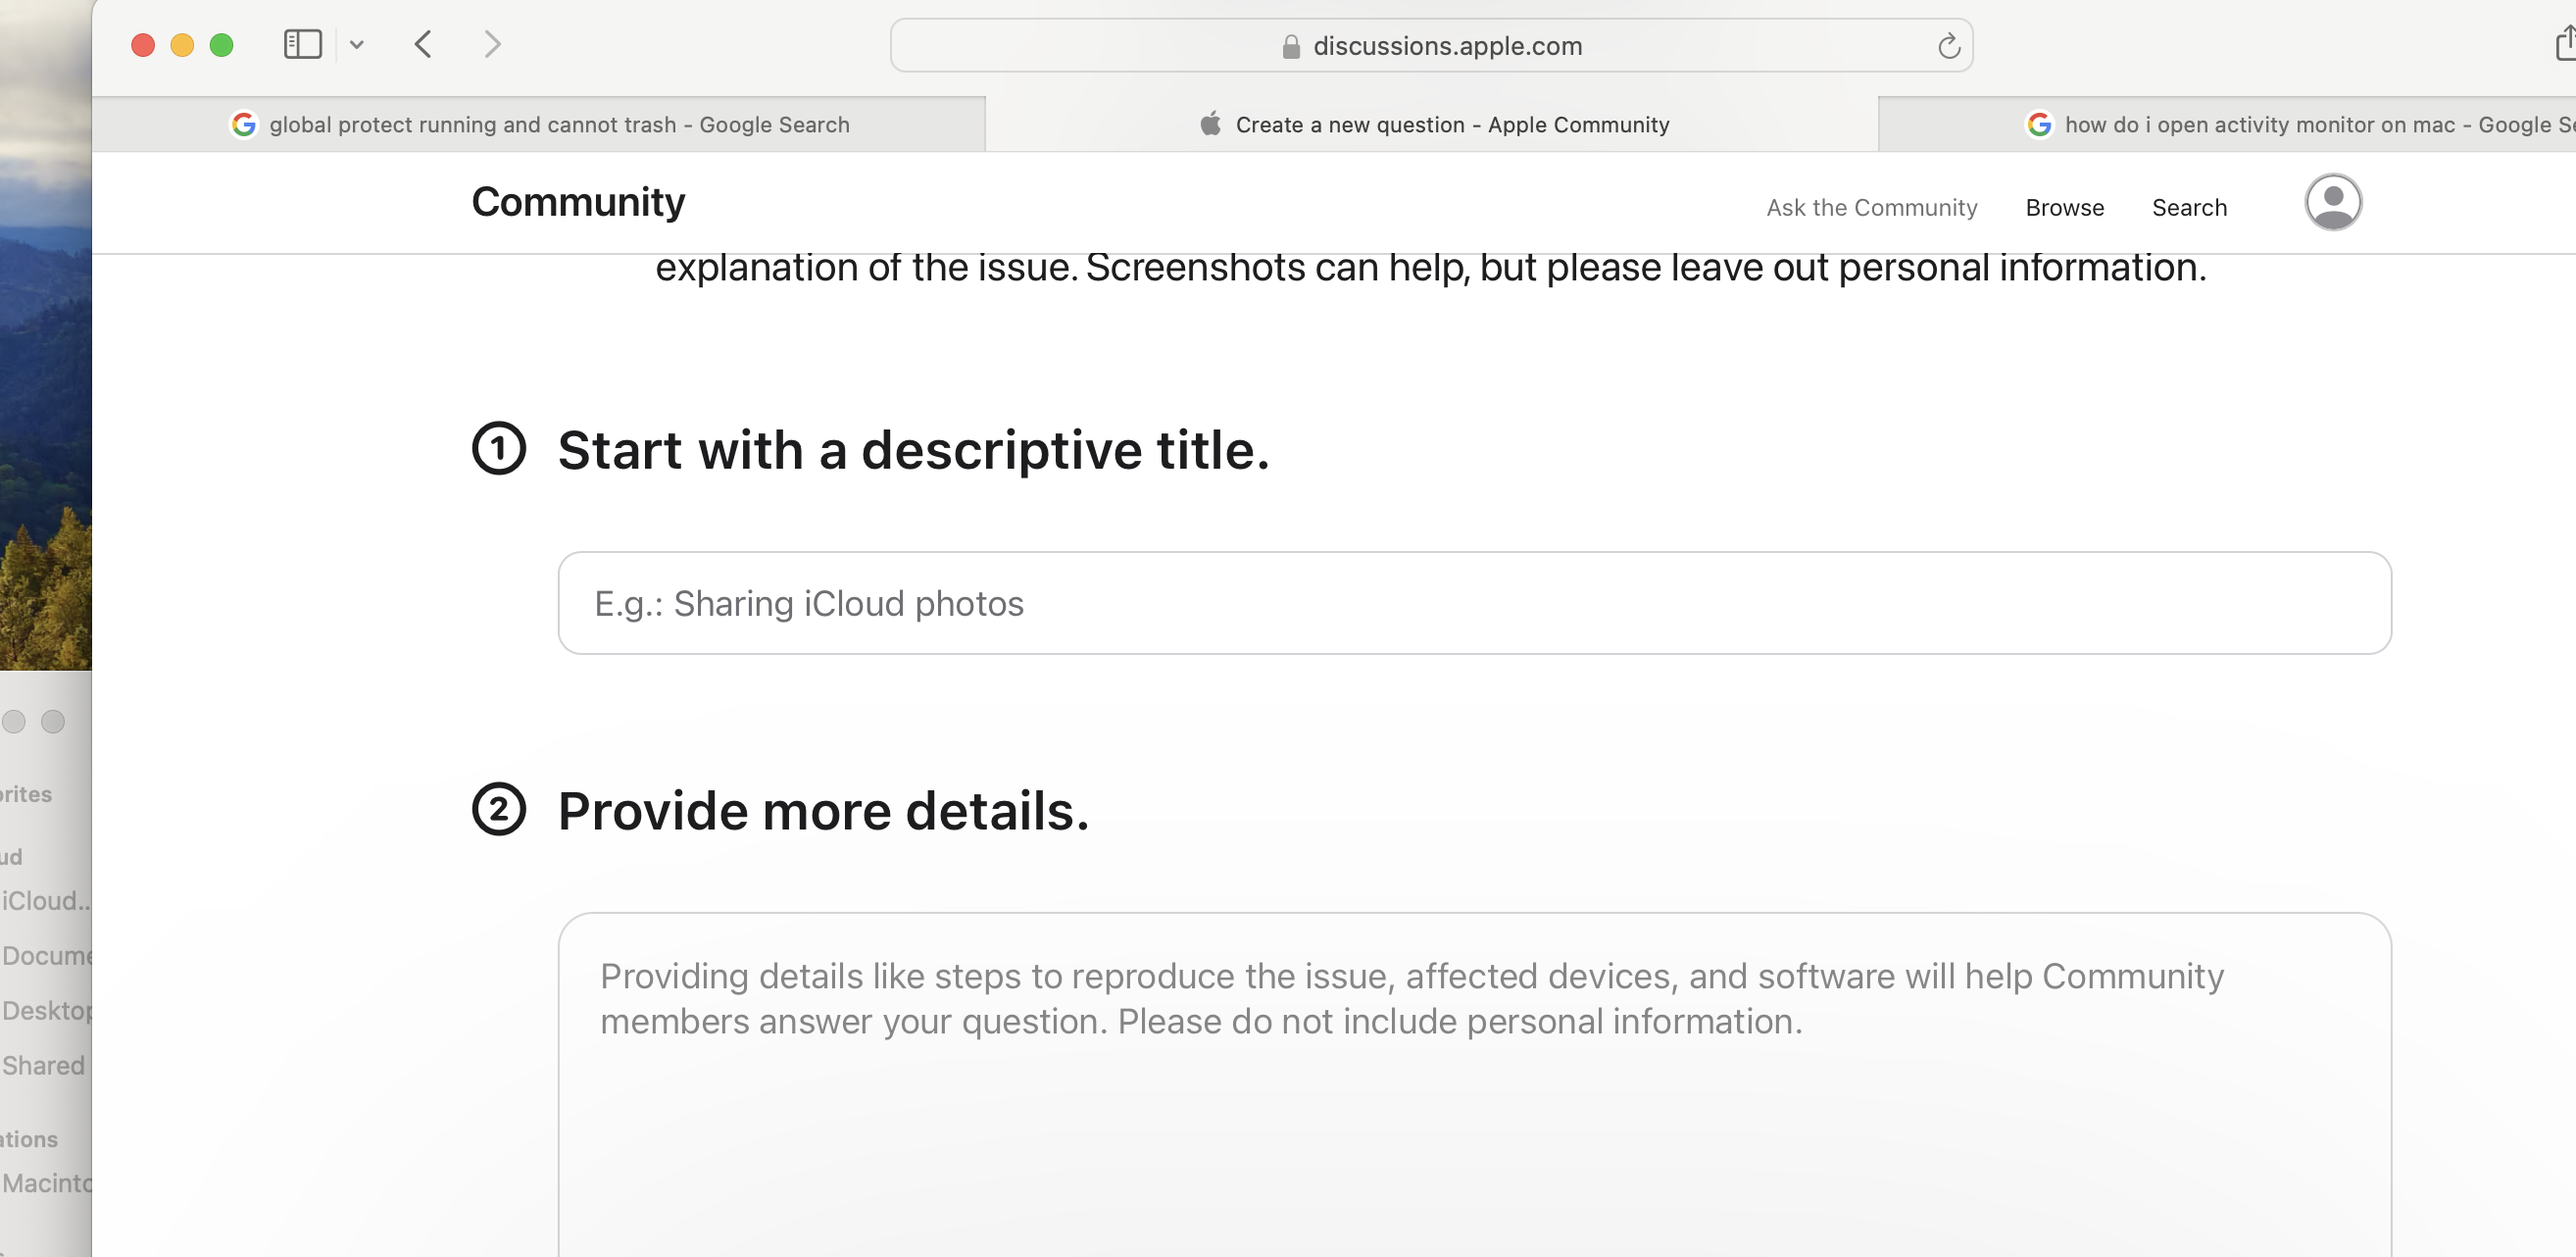The width and height of the screenshot is (2576, 1257).
Task: Open the account profile avatar icon
Action: point(2332,203)
